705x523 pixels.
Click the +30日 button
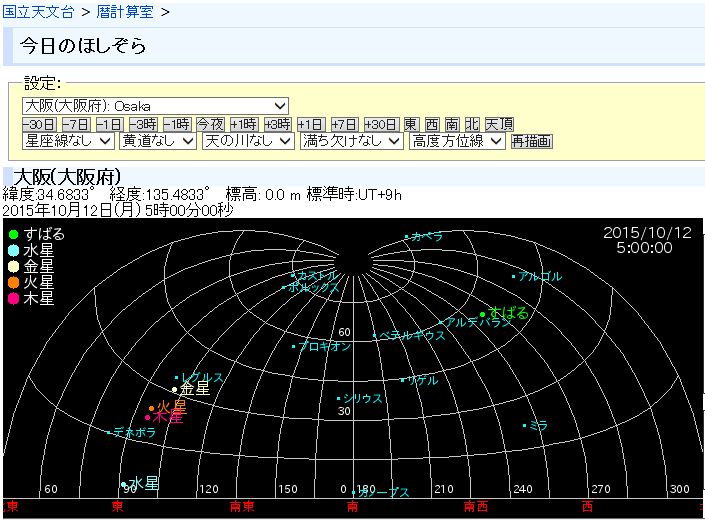pos(381,124)
